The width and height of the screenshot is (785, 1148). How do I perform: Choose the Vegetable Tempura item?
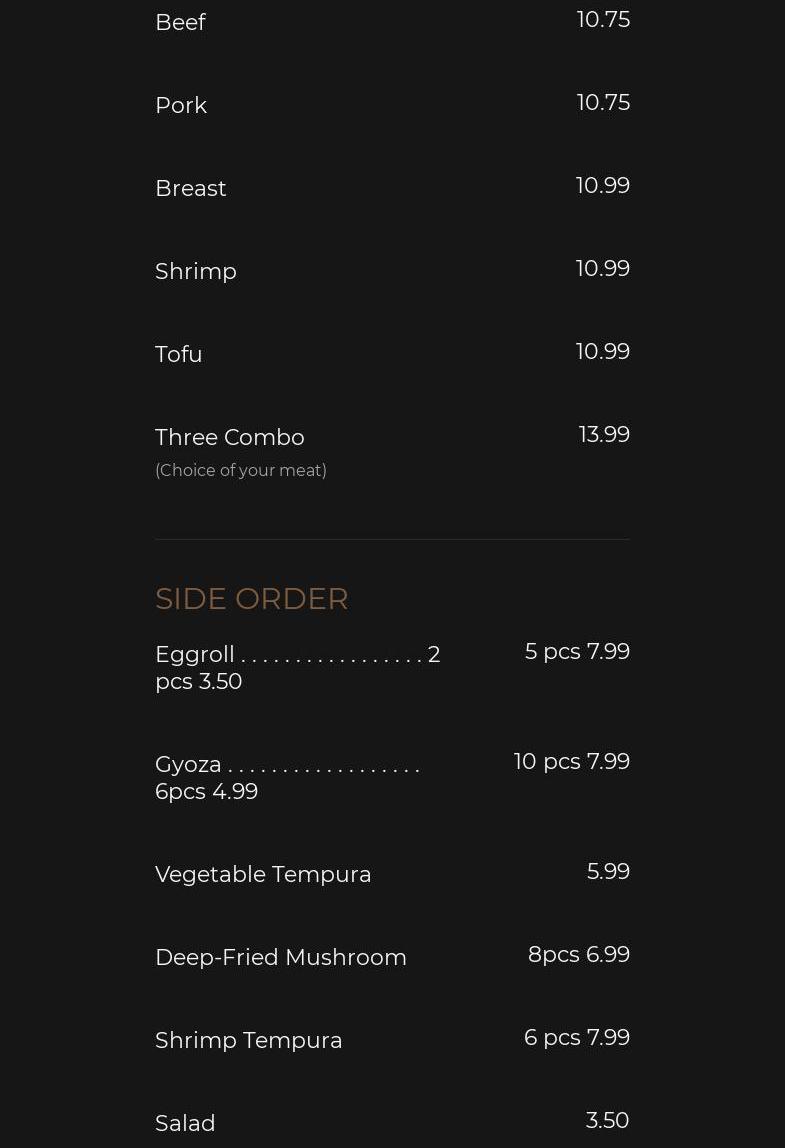[x=263, y=874]
